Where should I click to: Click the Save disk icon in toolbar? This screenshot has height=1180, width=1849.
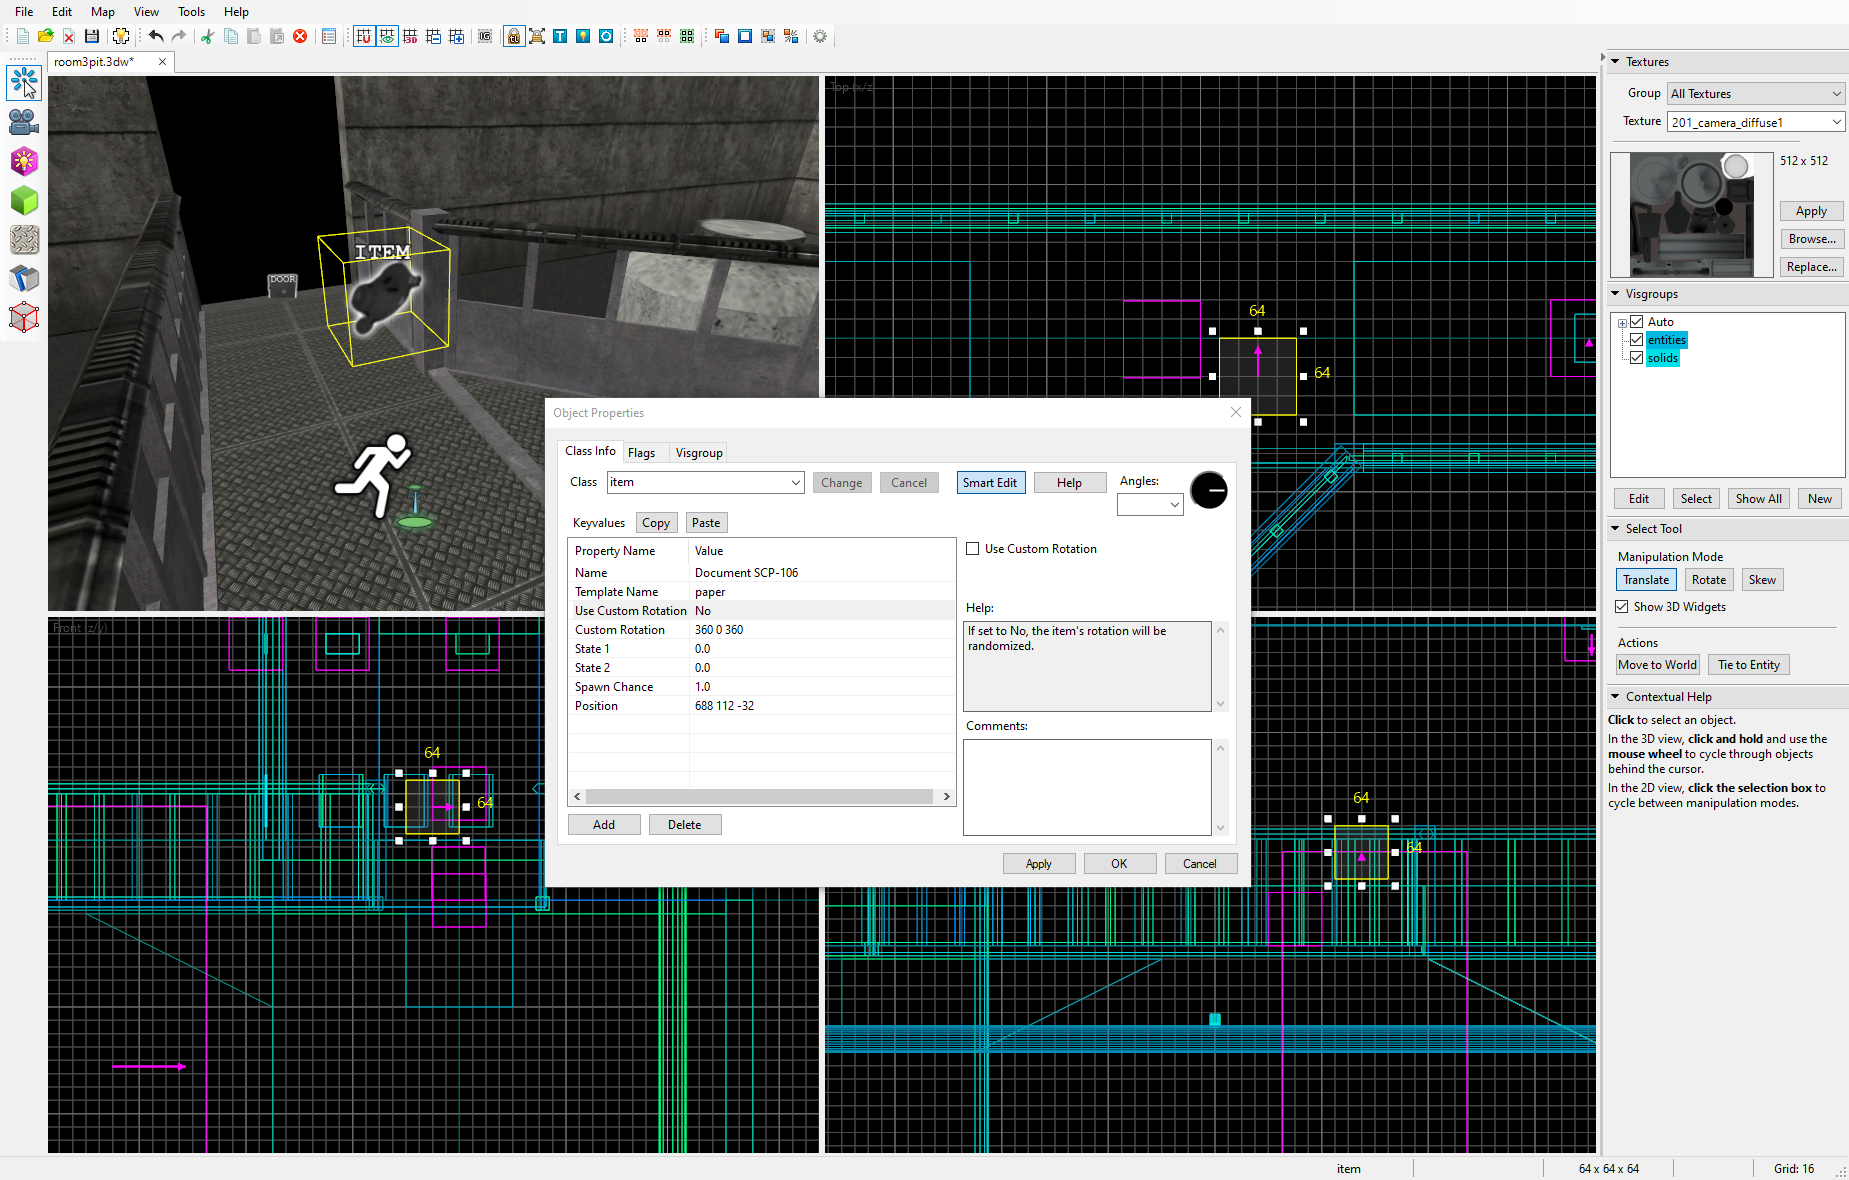click(92, 36)
